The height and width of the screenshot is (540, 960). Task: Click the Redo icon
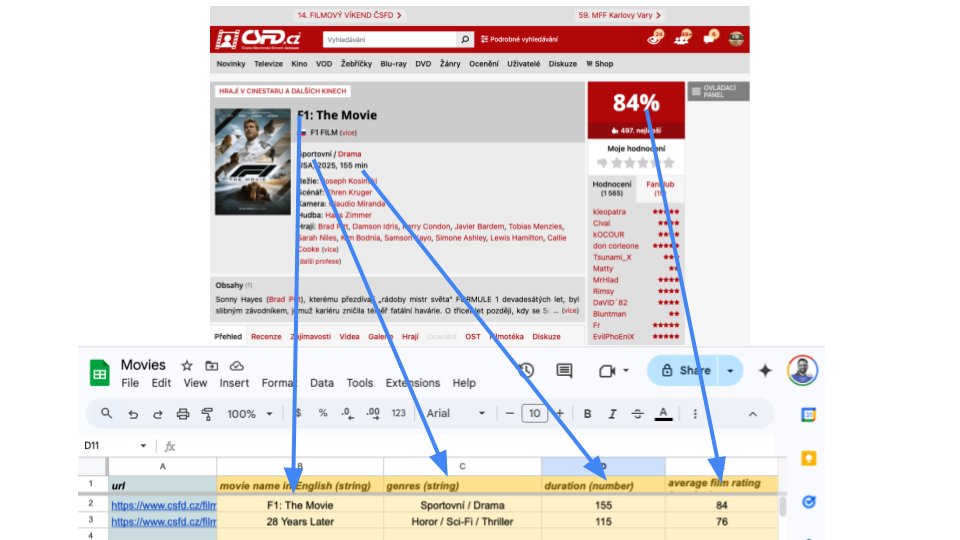pyautogui.click(x=157, y=414)
